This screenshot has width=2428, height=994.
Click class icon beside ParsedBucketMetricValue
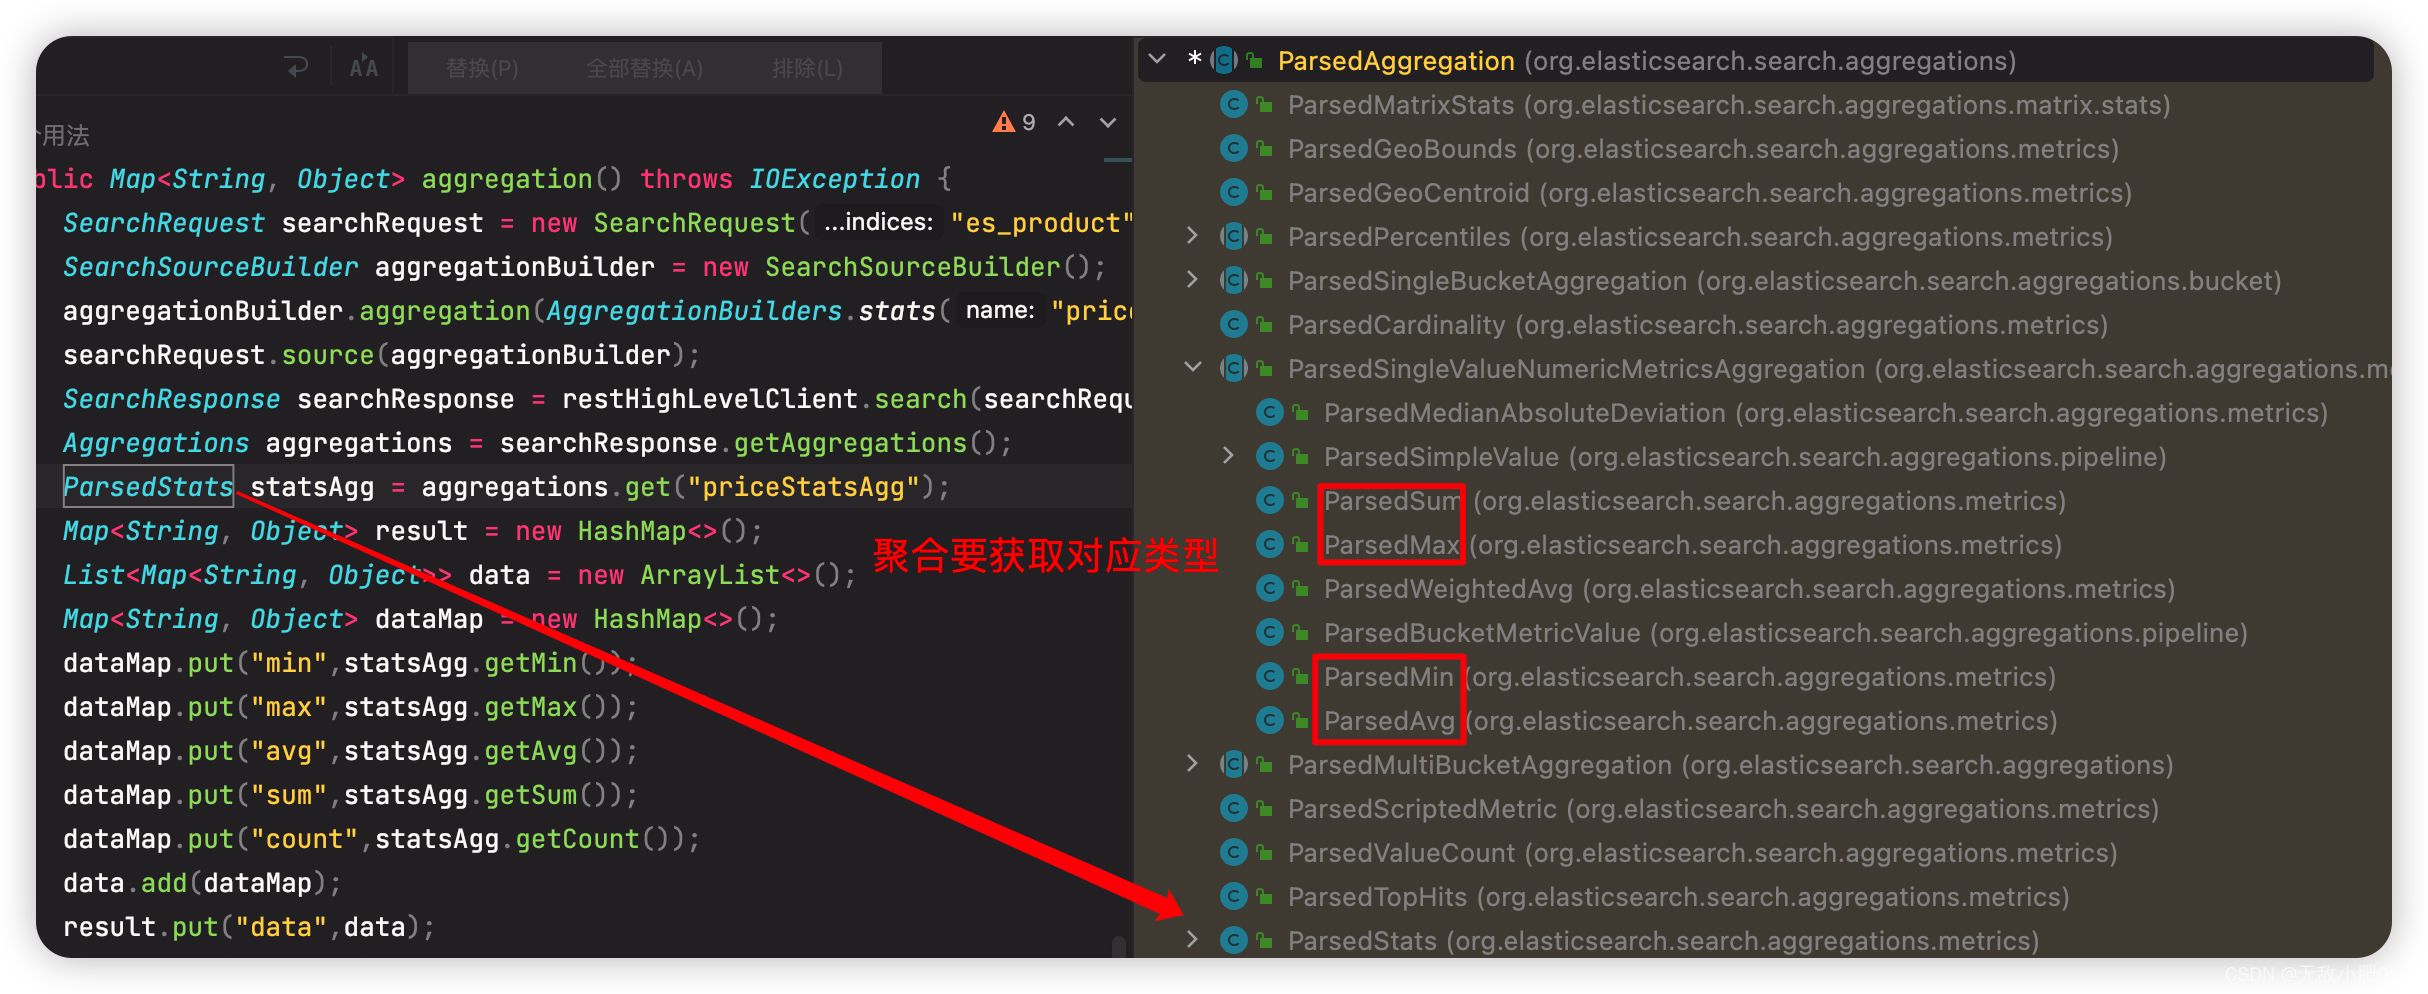(1270, 632)
